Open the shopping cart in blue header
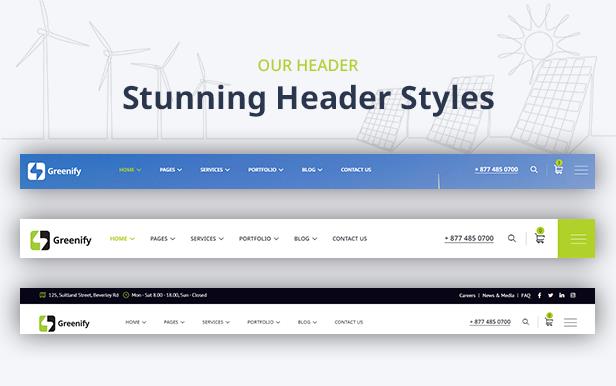 pyautogui.click(x=558, y=168)
